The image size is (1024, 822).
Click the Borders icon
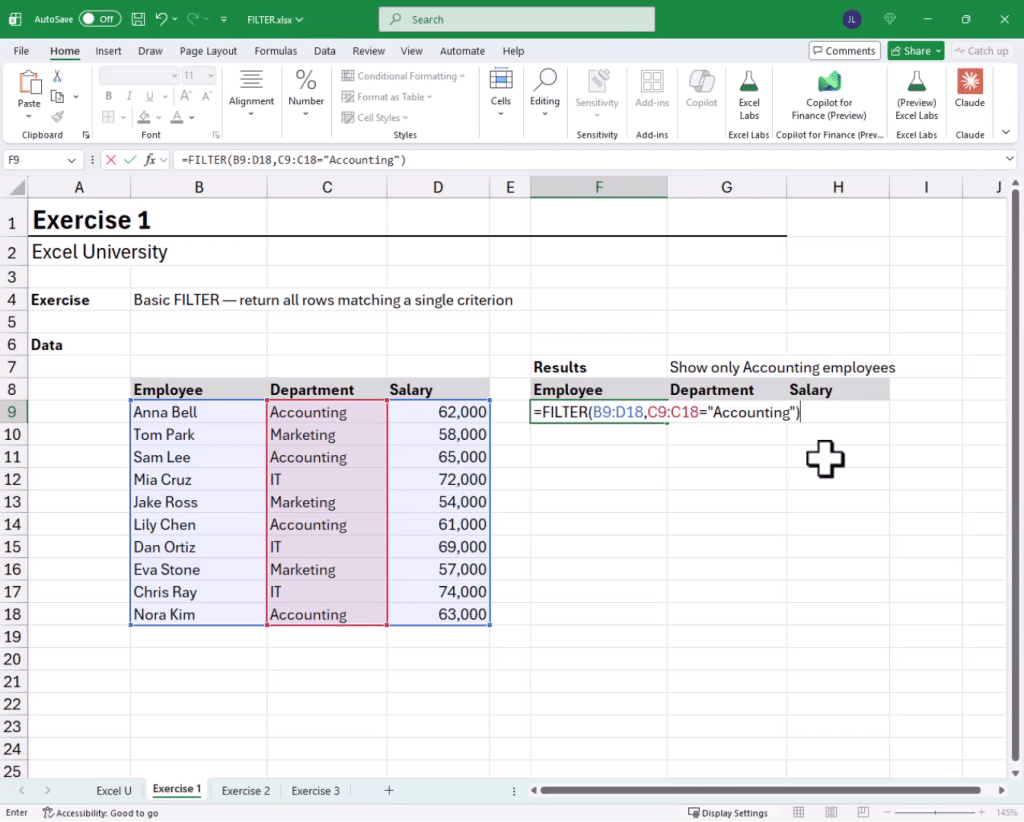[108, 118]
